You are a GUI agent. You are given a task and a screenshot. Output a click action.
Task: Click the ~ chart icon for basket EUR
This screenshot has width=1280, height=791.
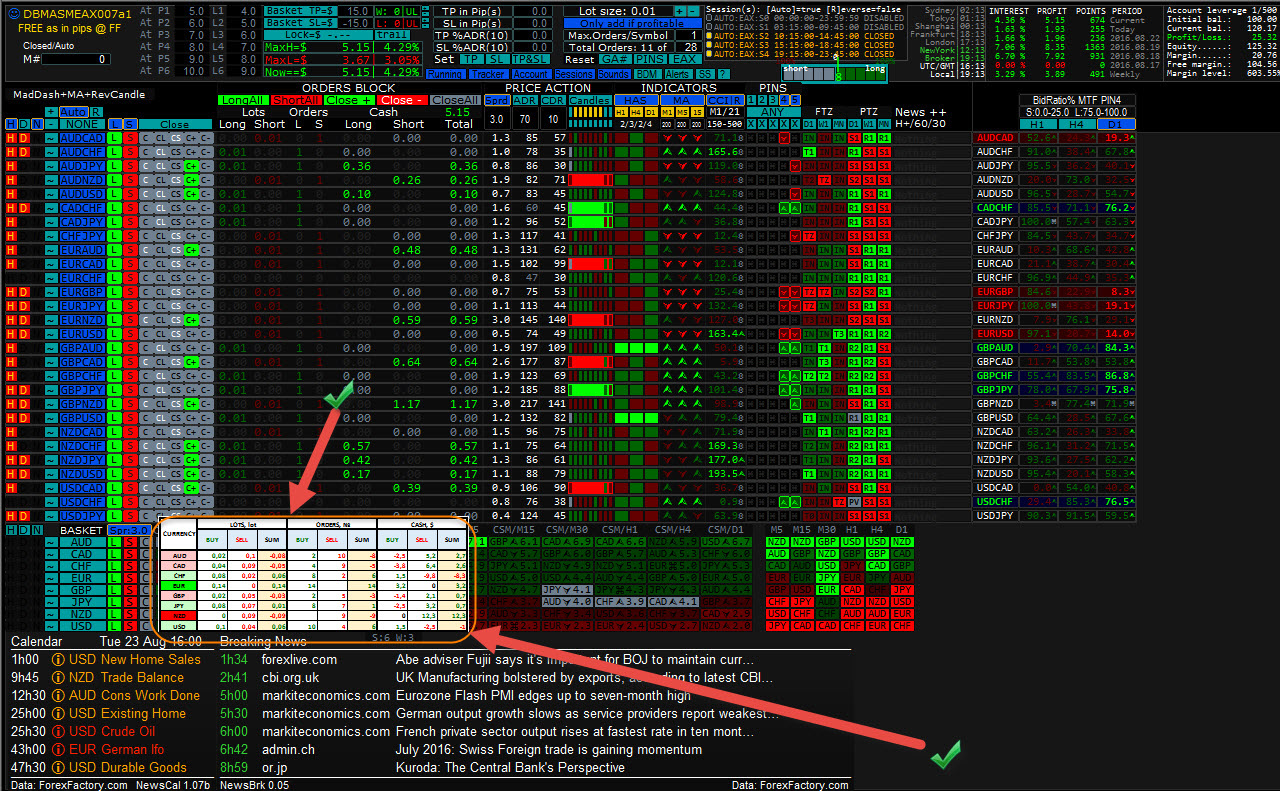point(51,578)
